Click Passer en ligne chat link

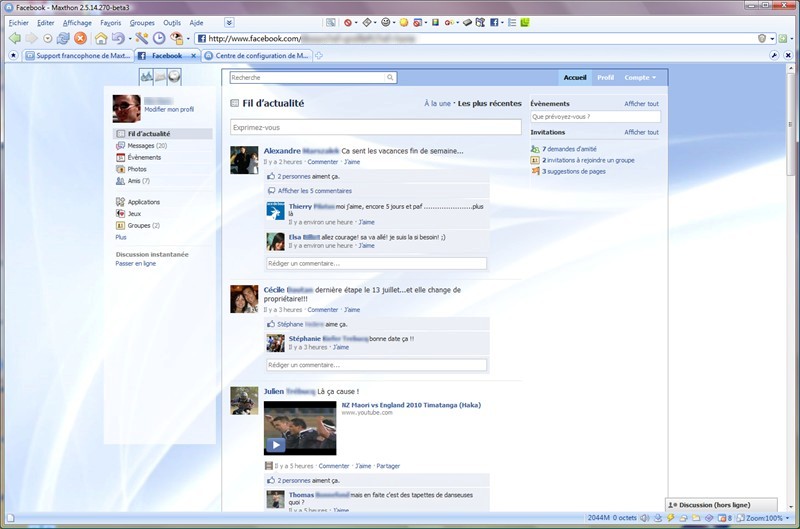pos(136,264)
